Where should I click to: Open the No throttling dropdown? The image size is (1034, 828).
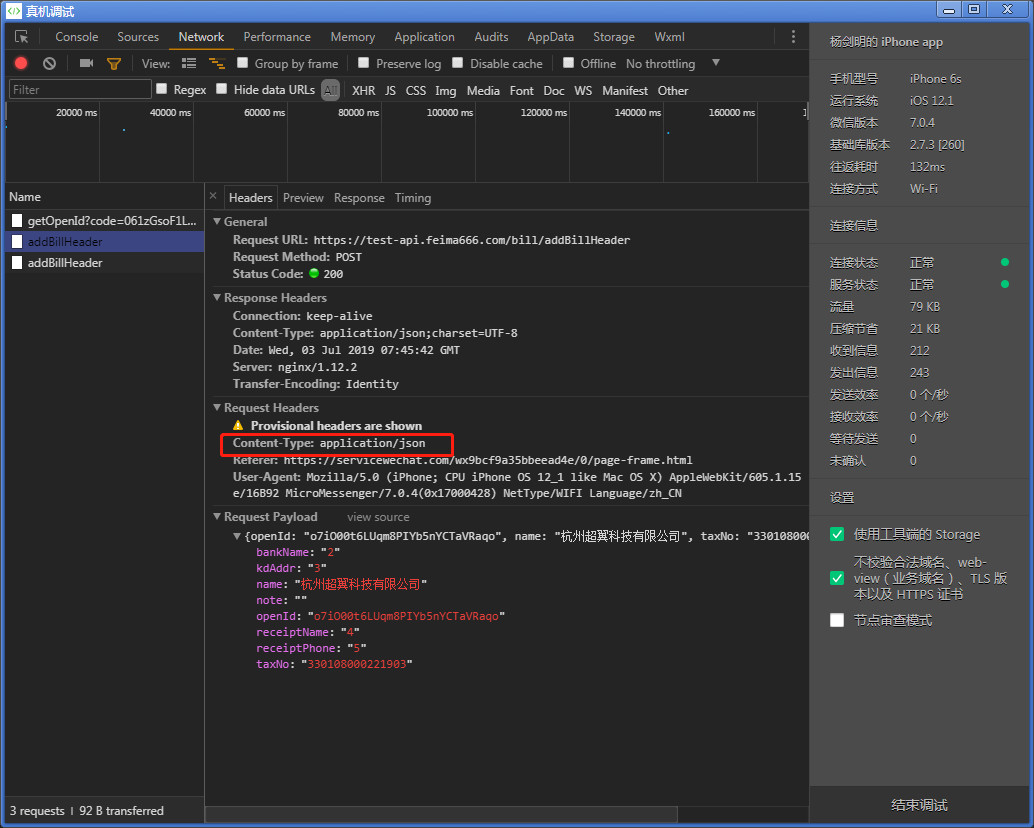[x=672, y=63]
